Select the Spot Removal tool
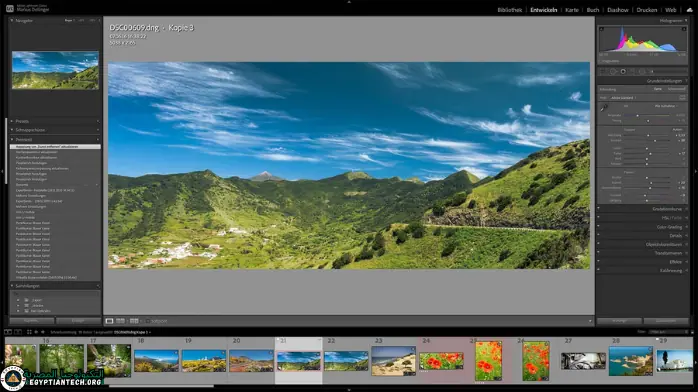The image size is (698, 392). (x=613, y=71)
